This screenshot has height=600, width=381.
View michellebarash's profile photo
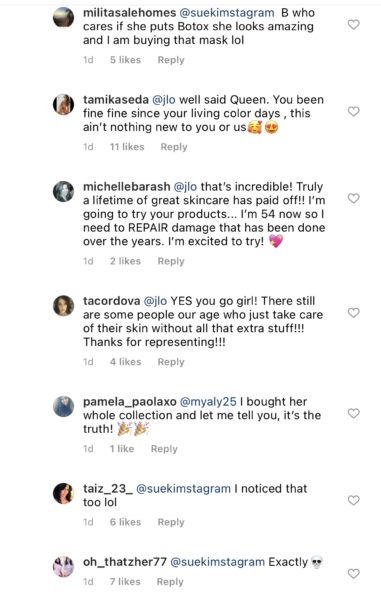(x=63, y=191)
